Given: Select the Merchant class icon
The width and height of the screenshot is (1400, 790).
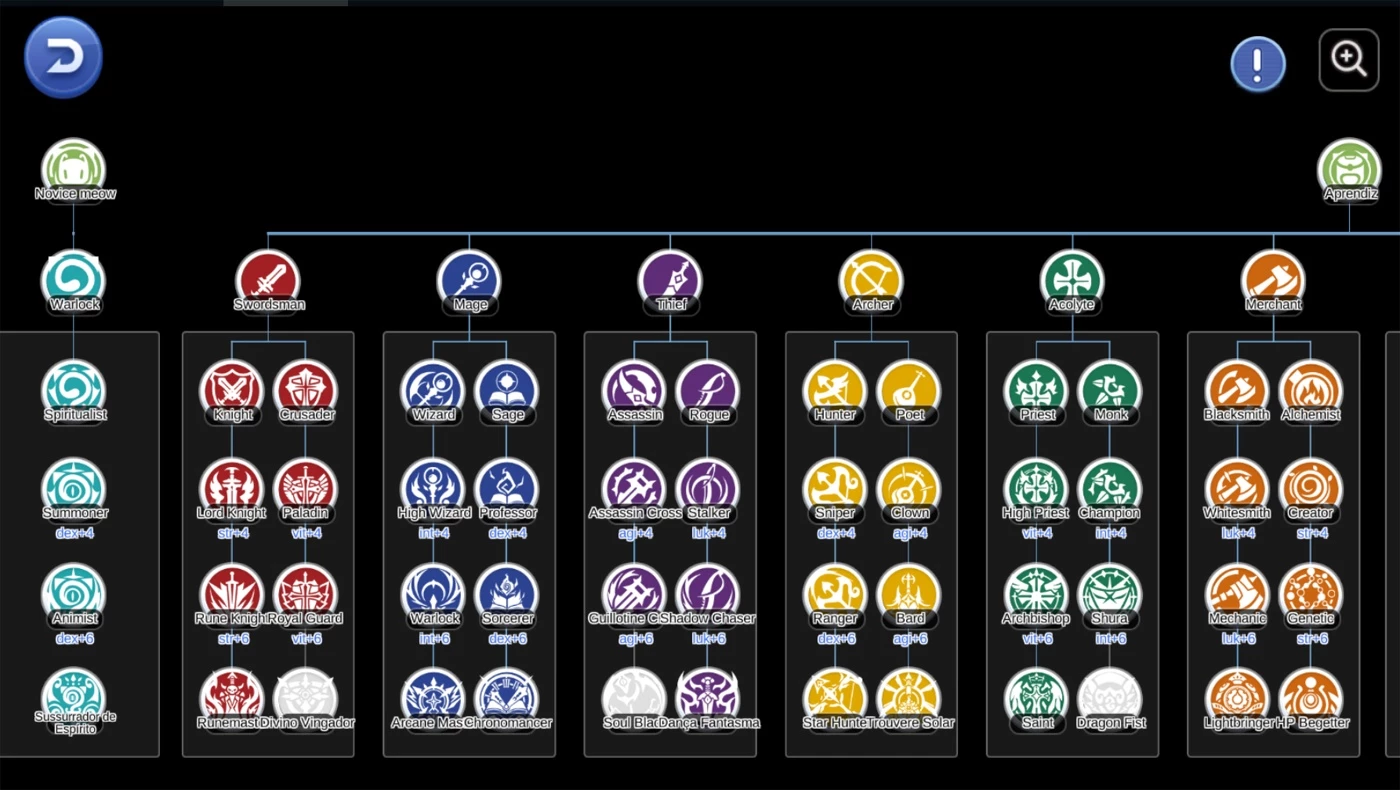Looking at the screenshot, I should 1273,281.
